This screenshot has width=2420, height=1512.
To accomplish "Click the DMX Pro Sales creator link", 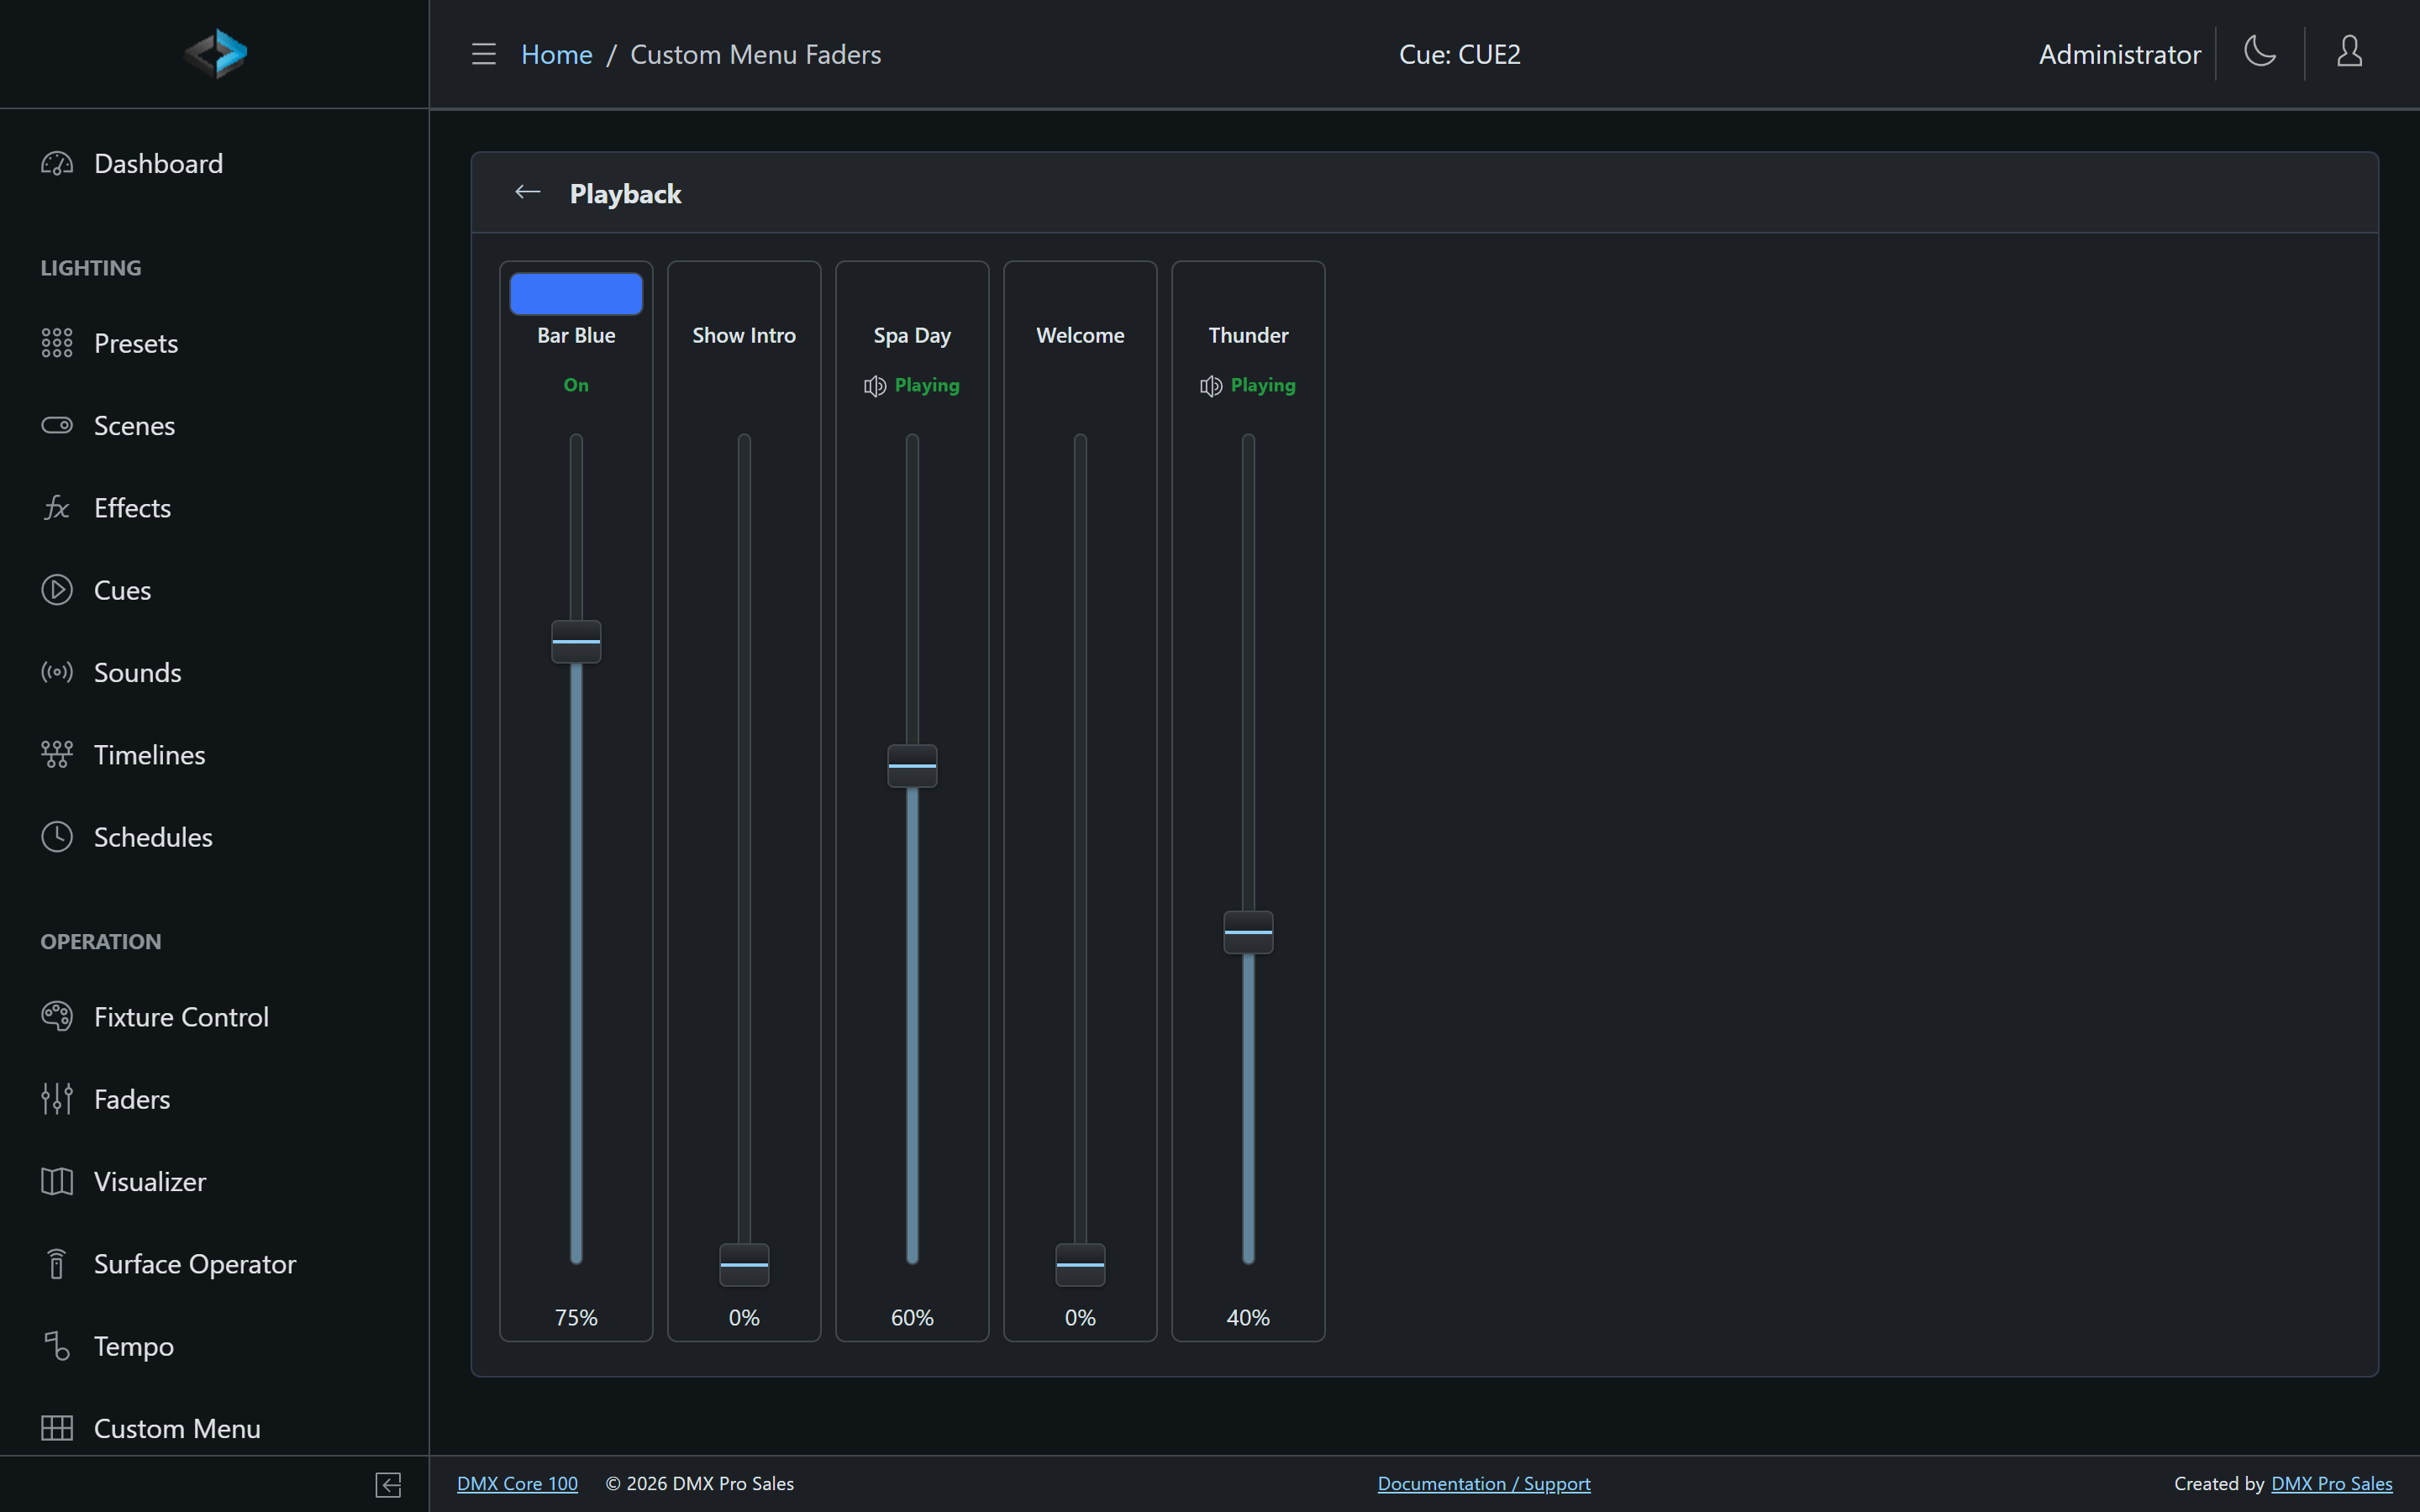I will point(2332,1484).
